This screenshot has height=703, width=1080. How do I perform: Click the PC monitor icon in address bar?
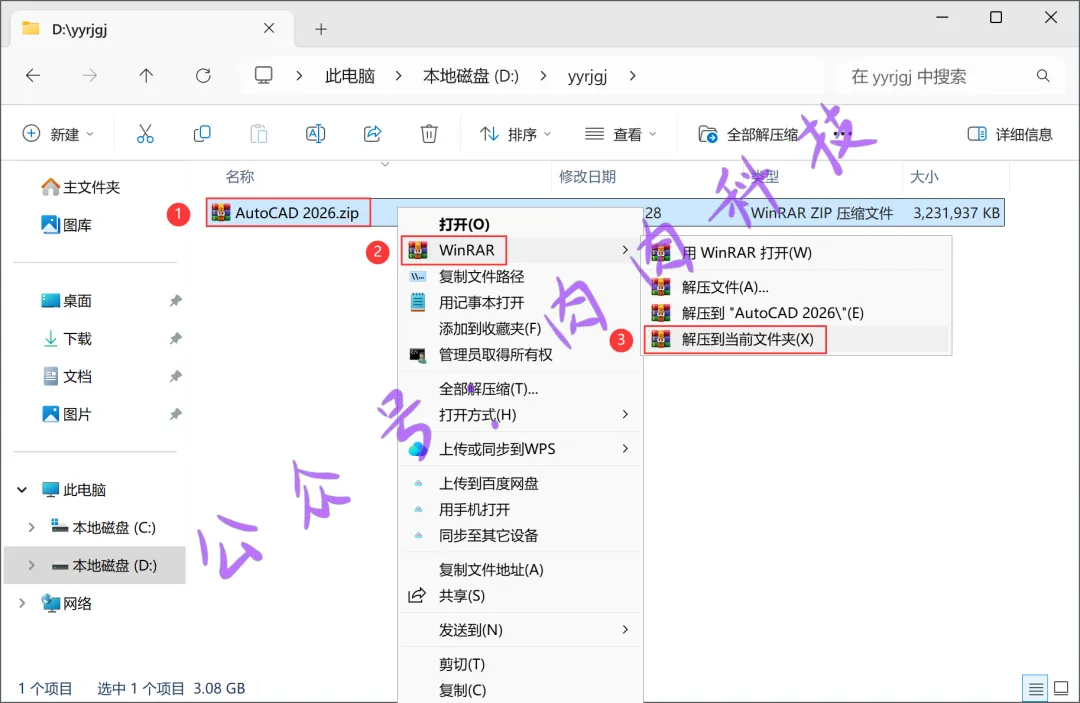pos(264,75)
